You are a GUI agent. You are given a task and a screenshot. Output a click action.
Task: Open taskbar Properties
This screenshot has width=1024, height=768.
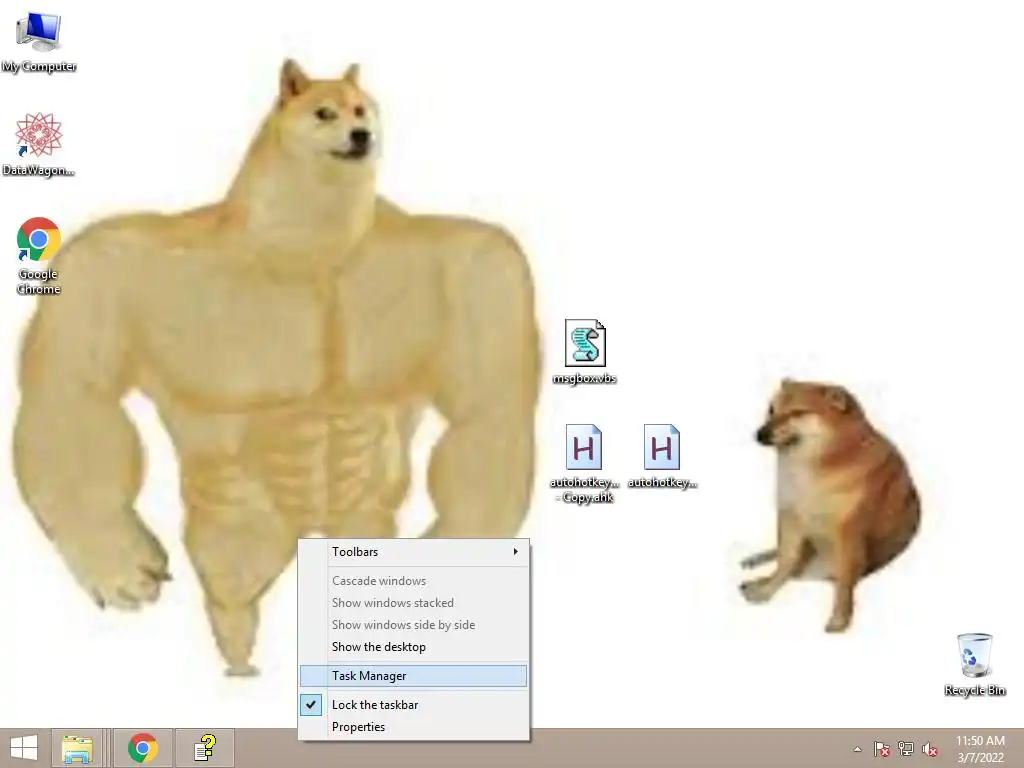413,727
